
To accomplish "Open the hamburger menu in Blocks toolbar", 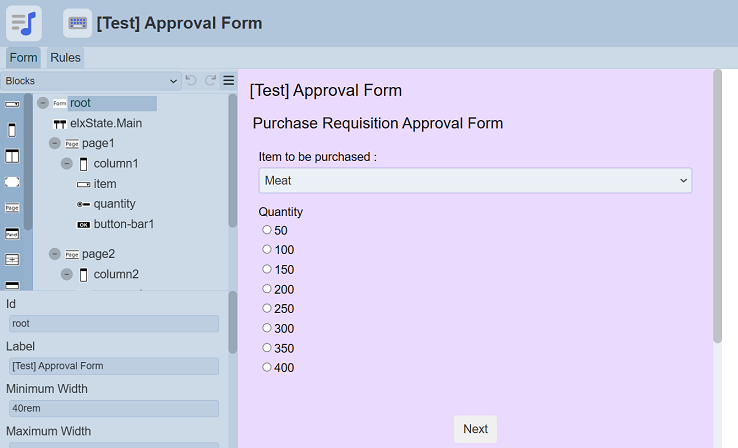I will click(228, 81).
